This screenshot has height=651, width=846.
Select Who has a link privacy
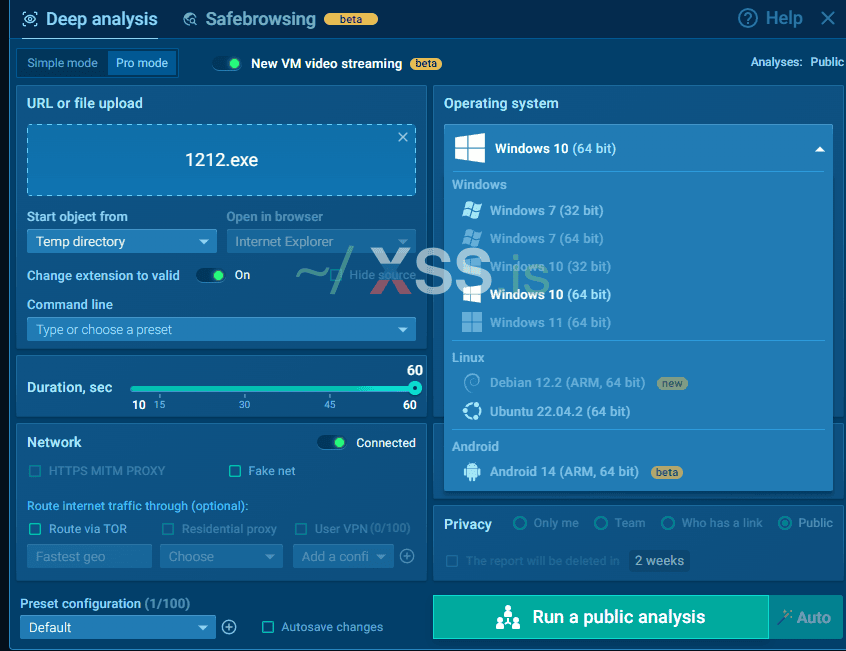click(668, 523)
